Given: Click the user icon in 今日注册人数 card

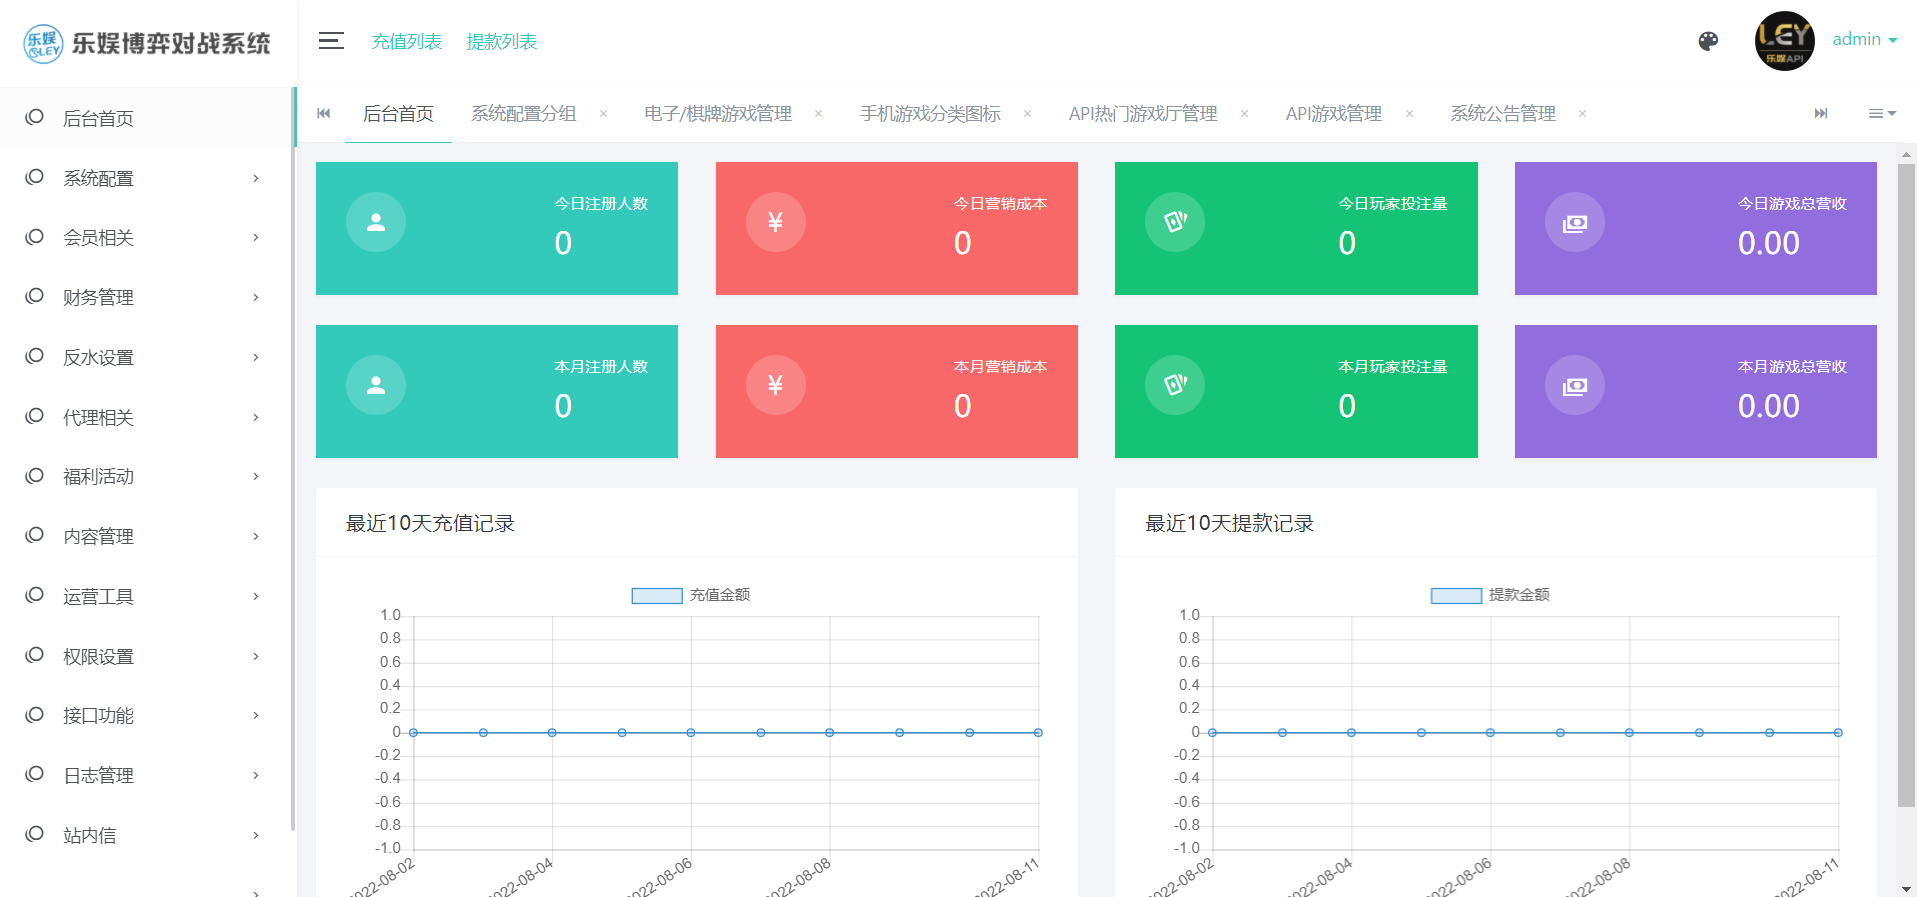Looking at the screenshot, I should [x=376, y=222].
